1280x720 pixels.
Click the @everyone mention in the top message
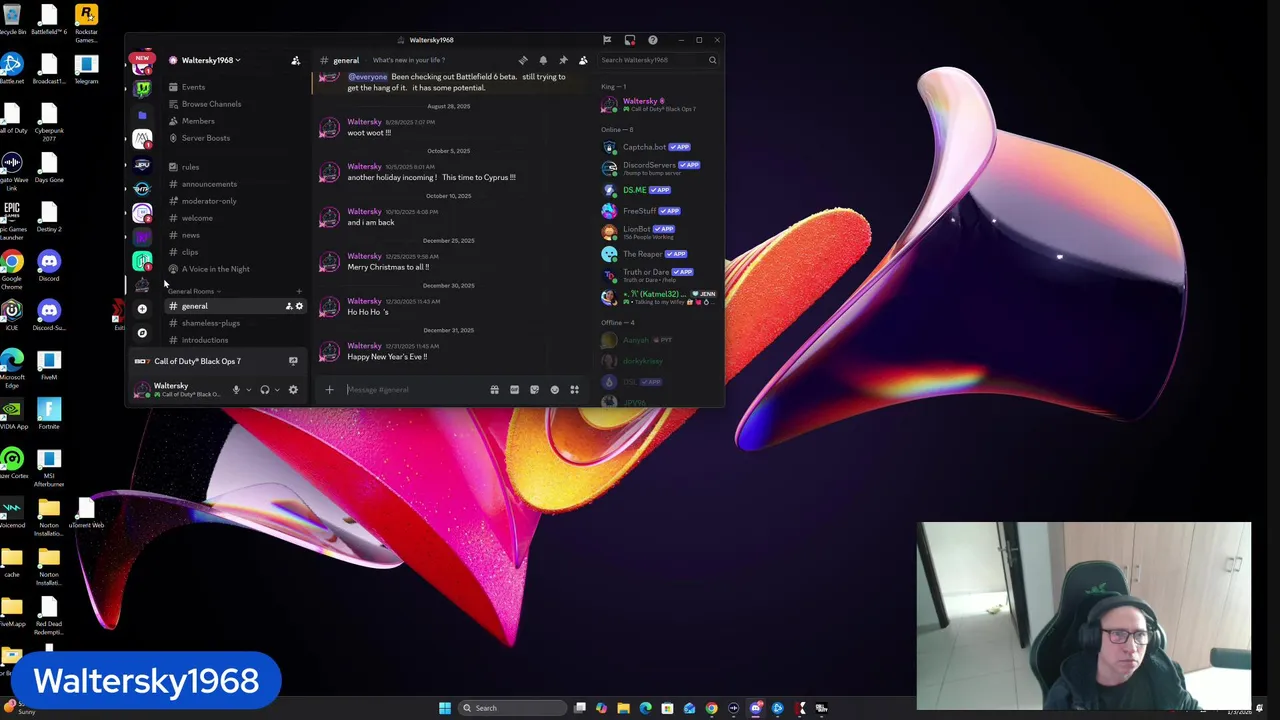[x=367, y=77]
